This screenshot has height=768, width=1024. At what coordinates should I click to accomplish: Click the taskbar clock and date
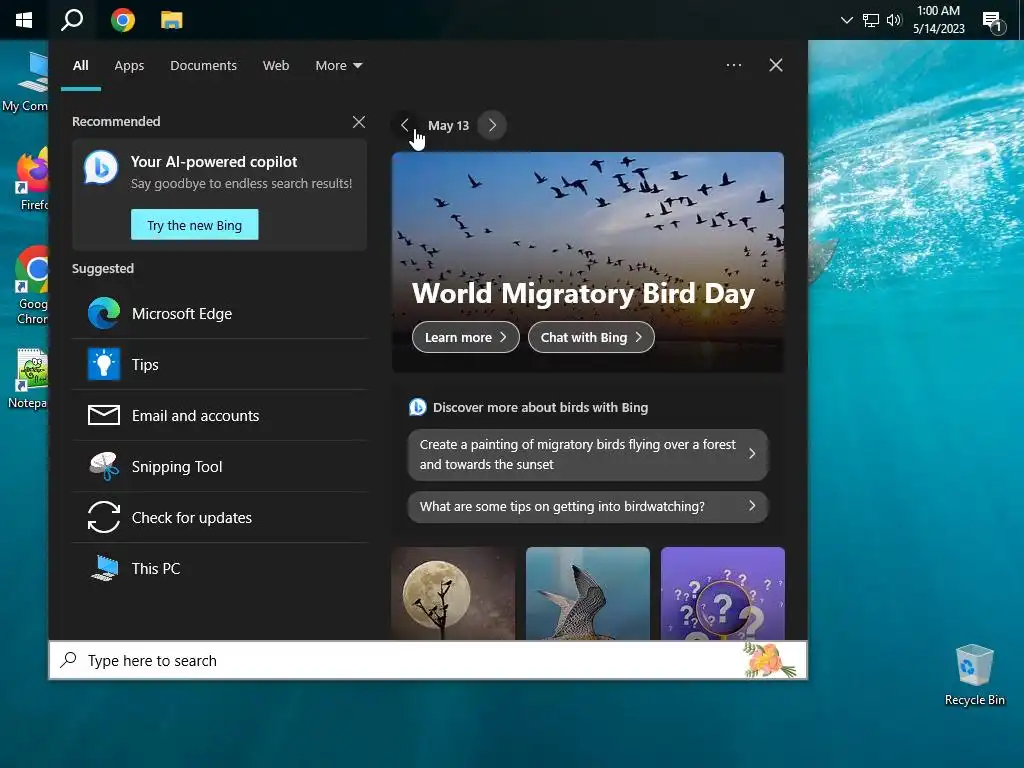(938, 20)
